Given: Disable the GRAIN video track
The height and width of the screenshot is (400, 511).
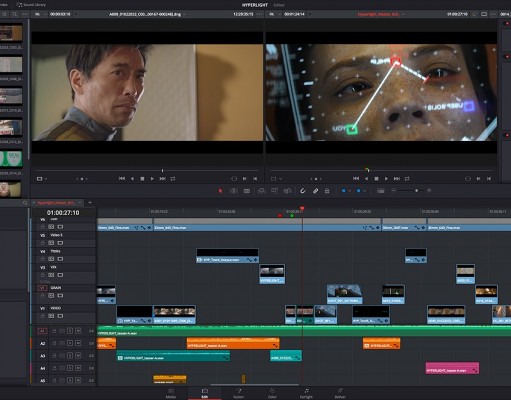Looking at the screenshot, I should pyautogui.click(x=60, y=296).
